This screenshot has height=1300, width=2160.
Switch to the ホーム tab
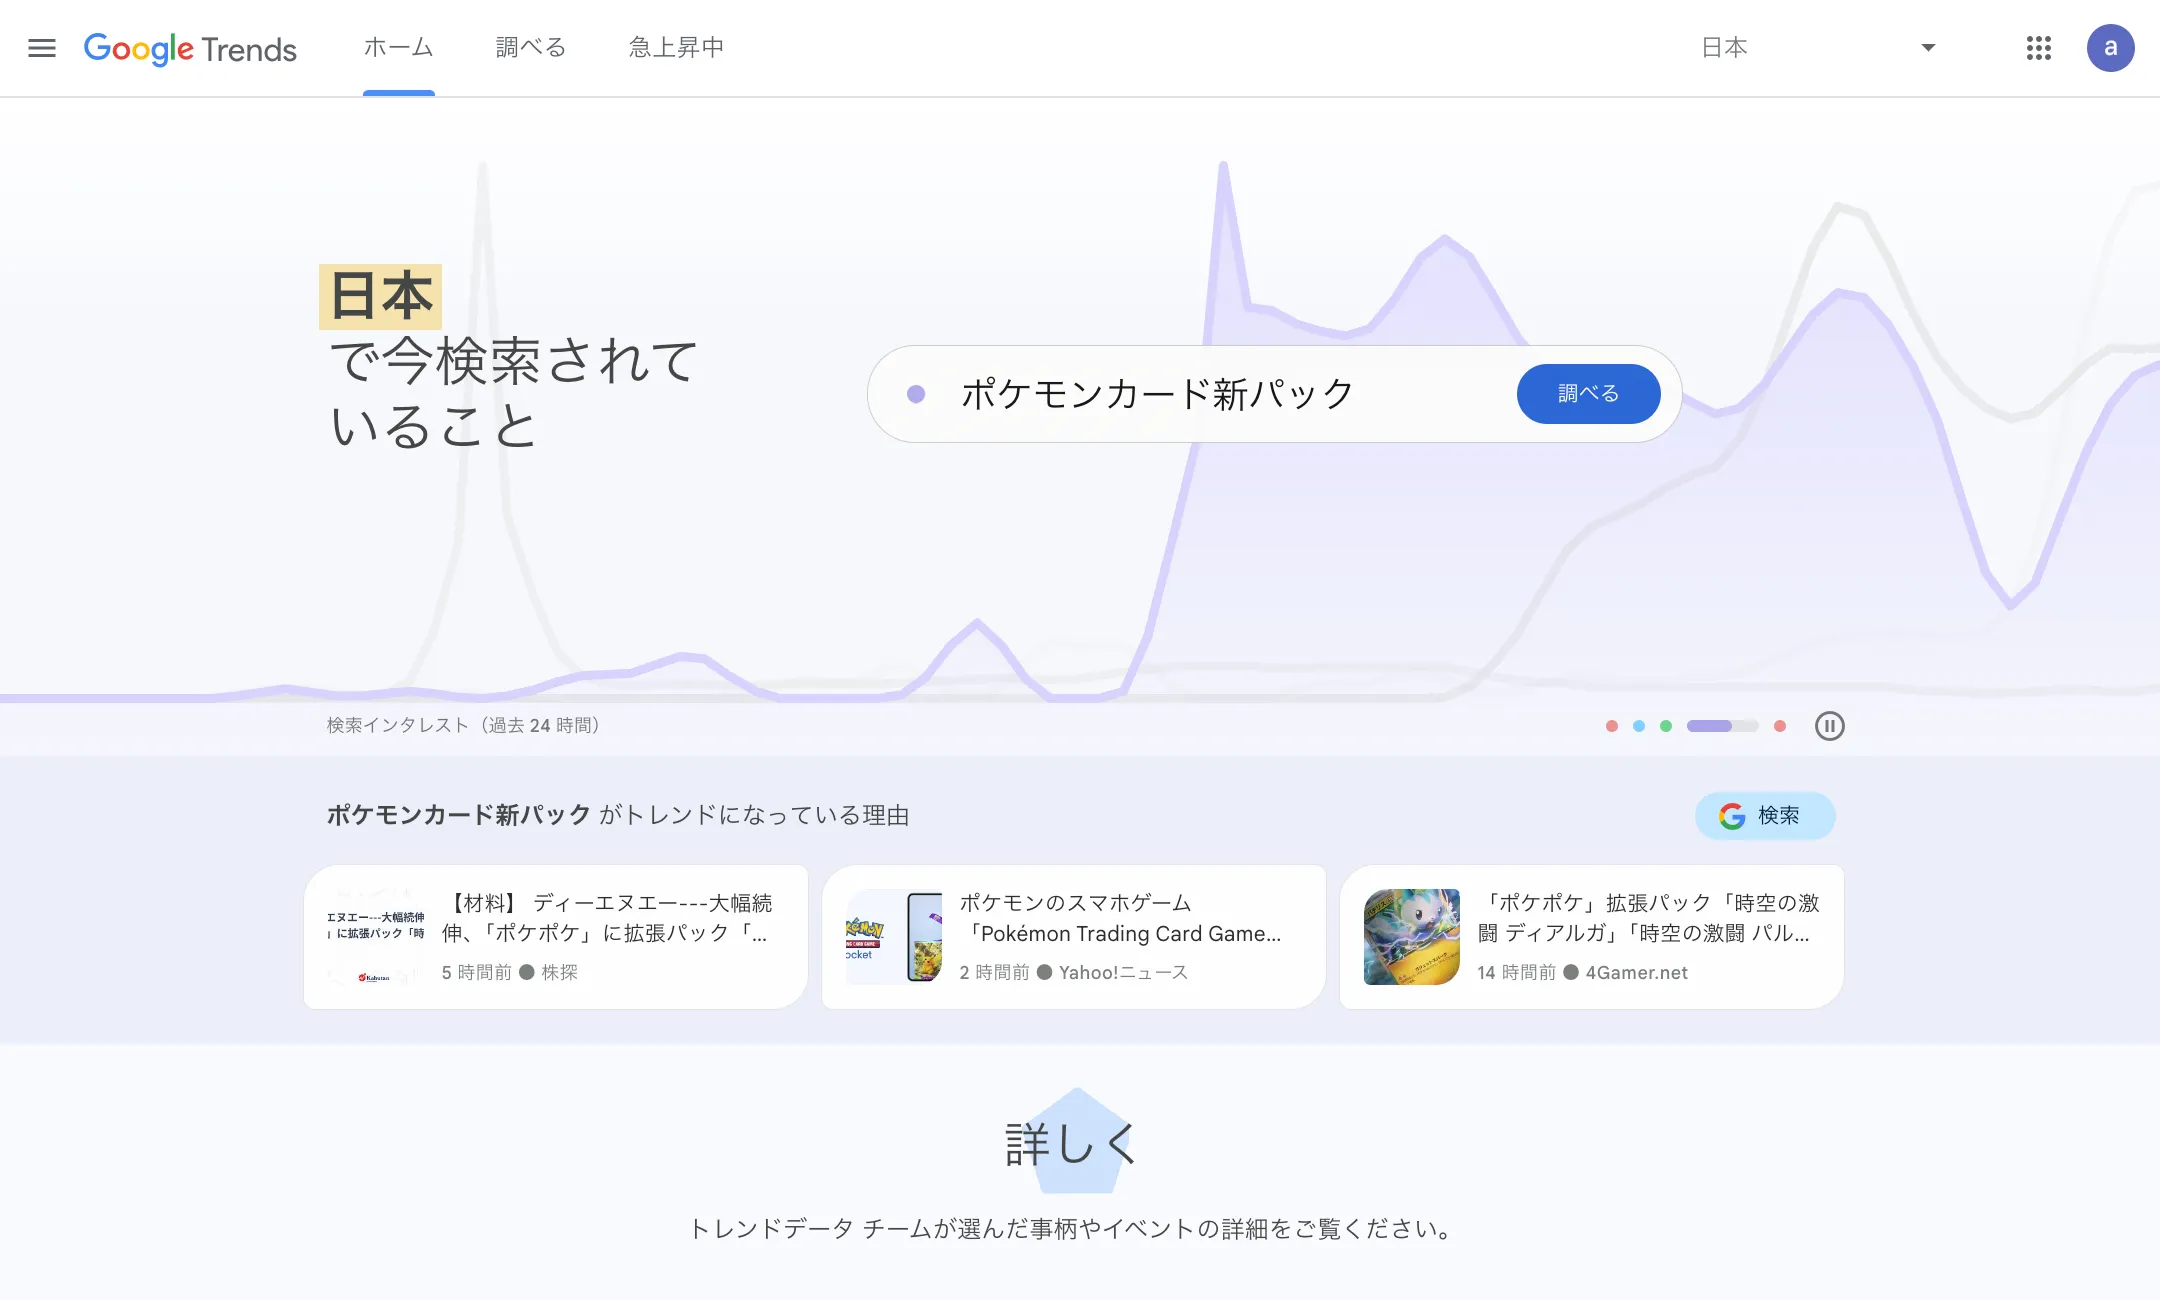(398, 48)
